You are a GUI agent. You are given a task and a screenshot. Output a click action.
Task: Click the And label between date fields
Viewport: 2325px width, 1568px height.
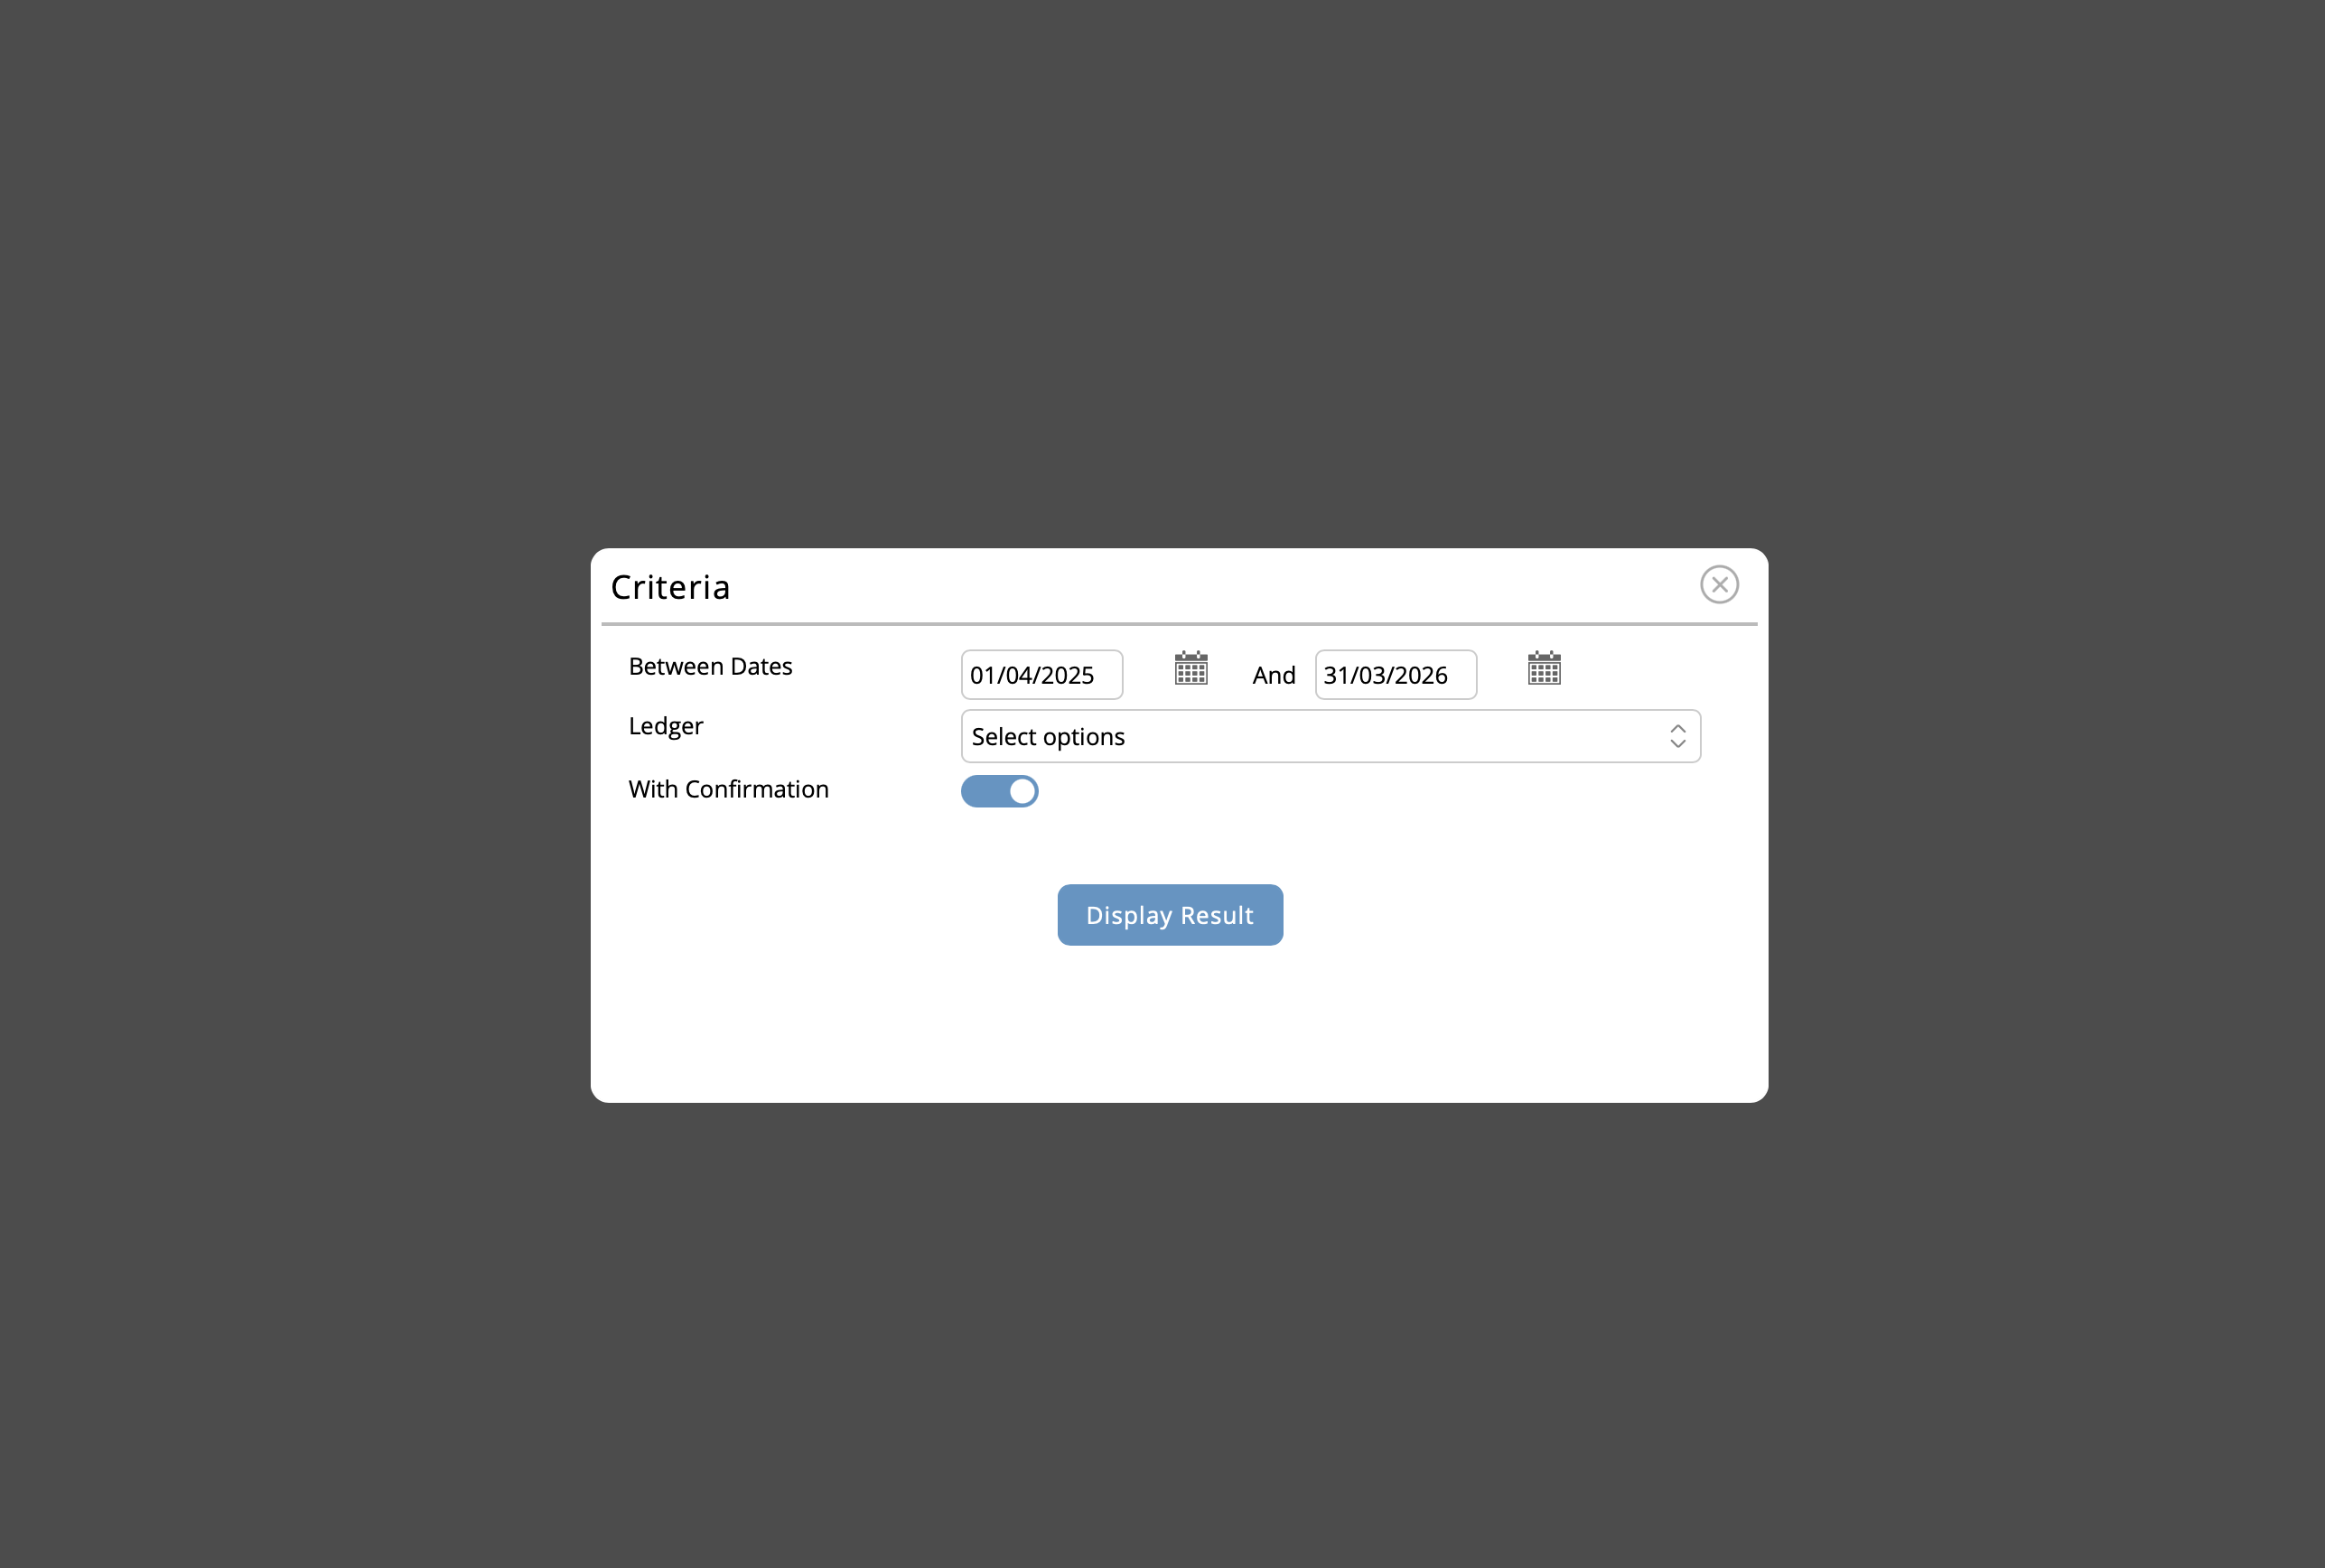pyautogui.click(x=1273, y=675)
